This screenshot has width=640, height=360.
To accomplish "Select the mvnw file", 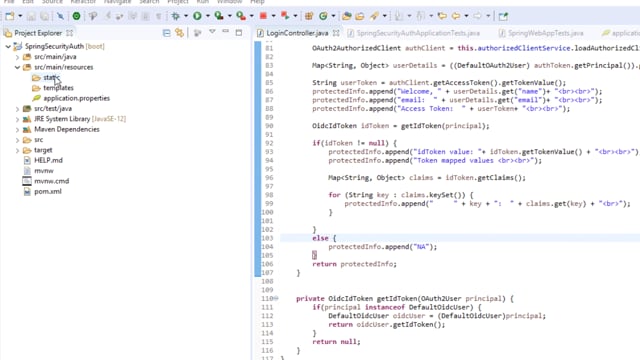I will click(44, 171).
